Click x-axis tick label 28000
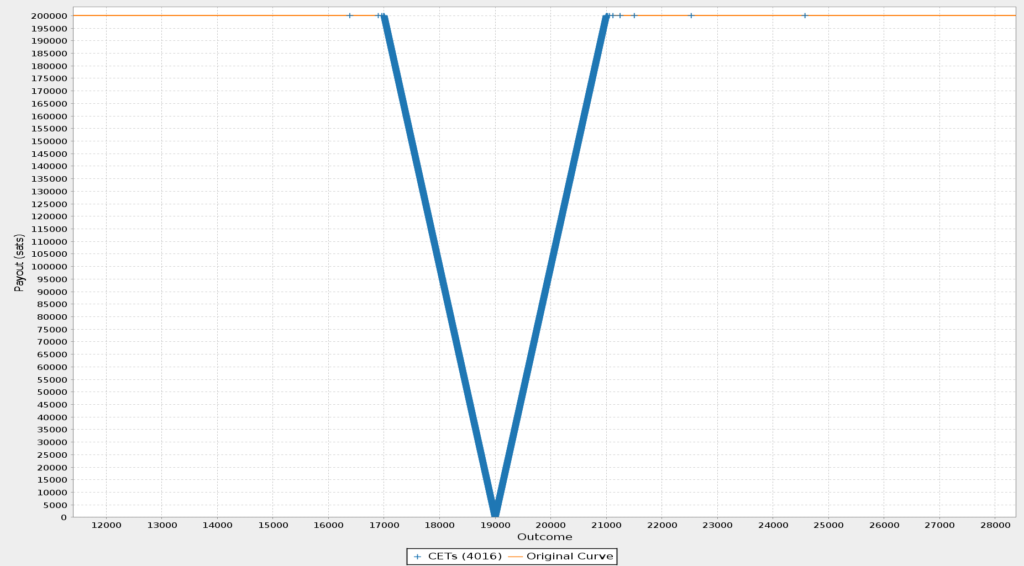The width and height of the screenshot is (1024, 566). [995, 525]
